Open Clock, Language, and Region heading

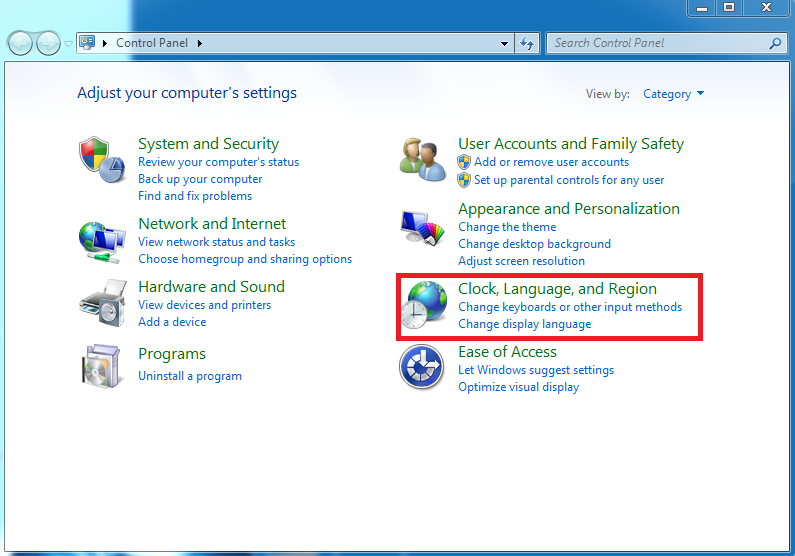pyautogui.click(x=557, y=289)
